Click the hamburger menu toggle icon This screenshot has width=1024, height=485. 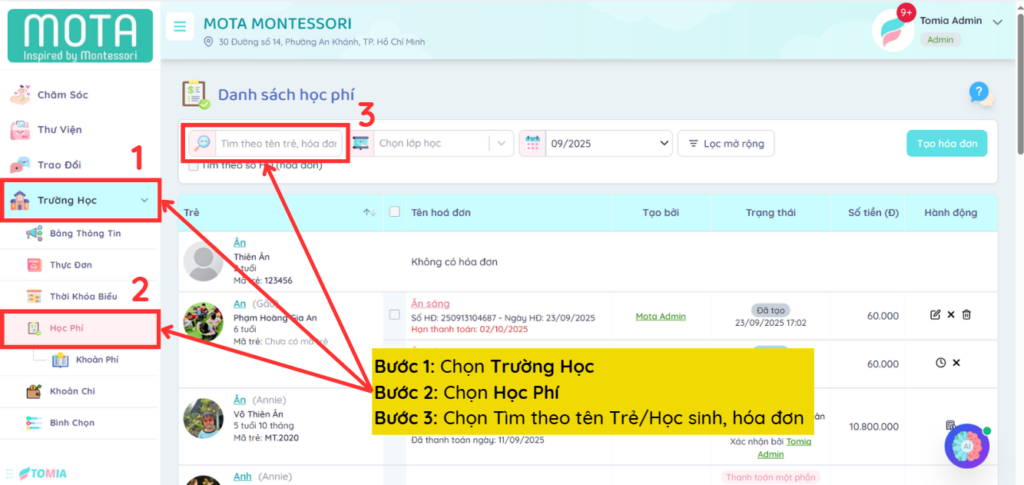tap(179, 27)
